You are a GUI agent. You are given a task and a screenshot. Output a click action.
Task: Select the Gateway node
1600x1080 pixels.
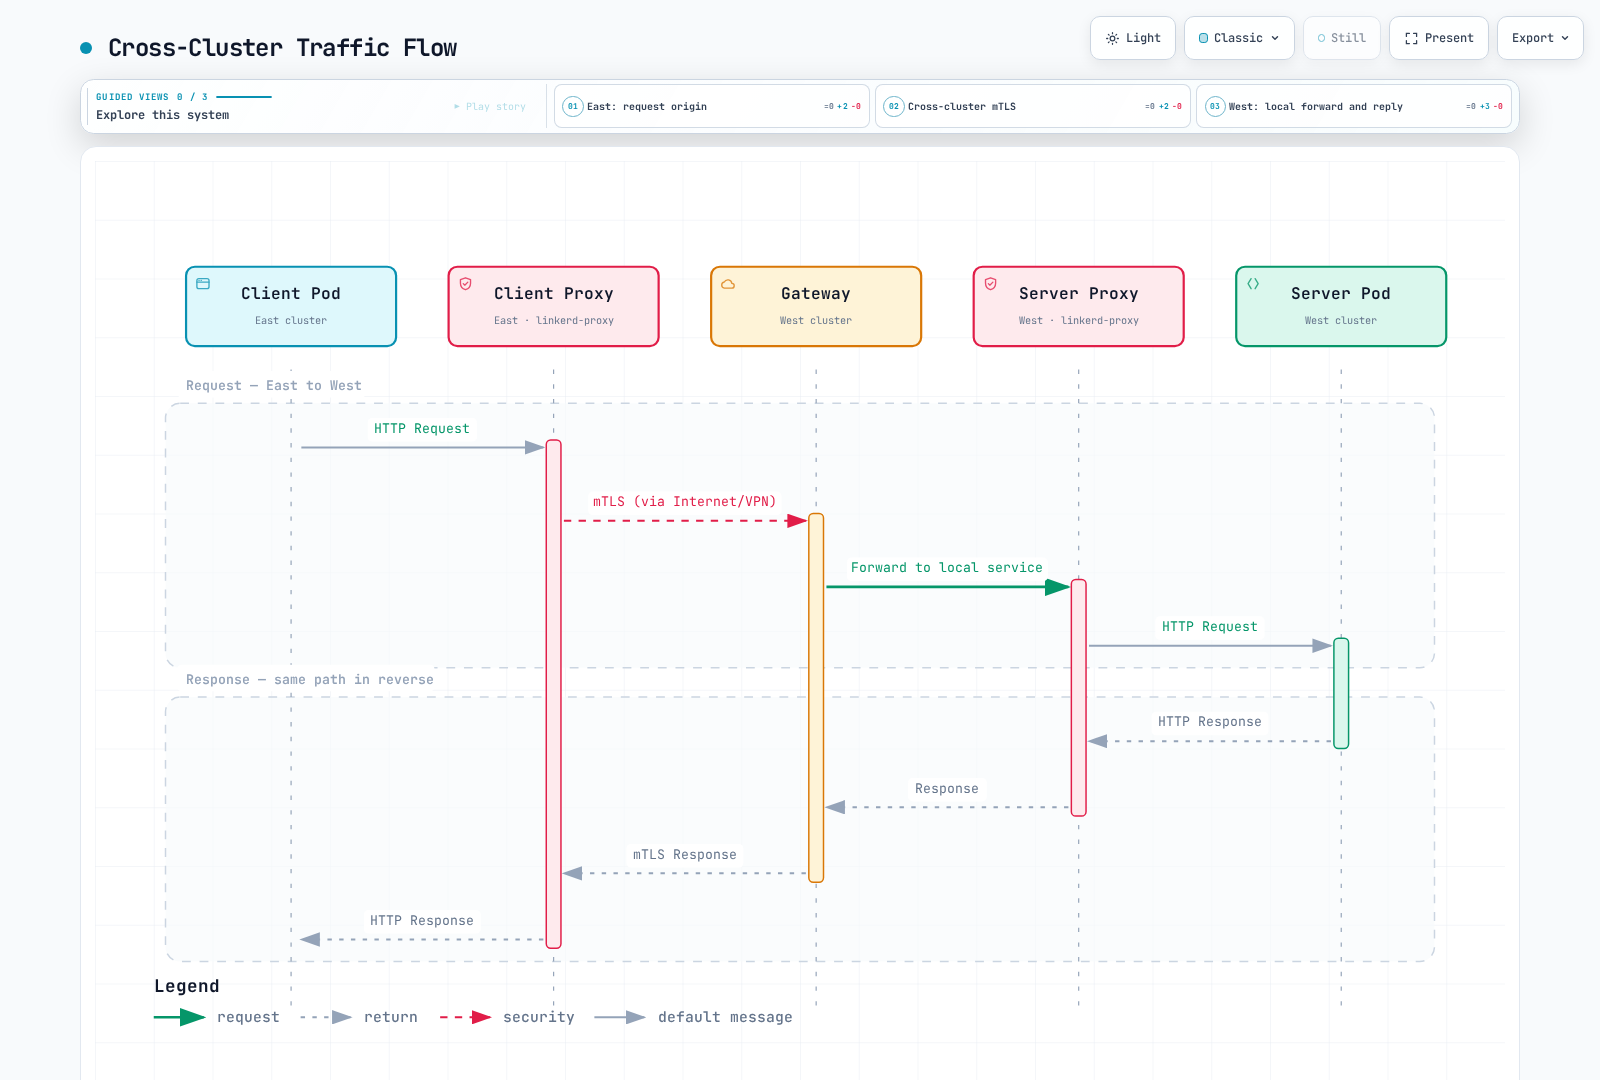(x=816, y=306)
